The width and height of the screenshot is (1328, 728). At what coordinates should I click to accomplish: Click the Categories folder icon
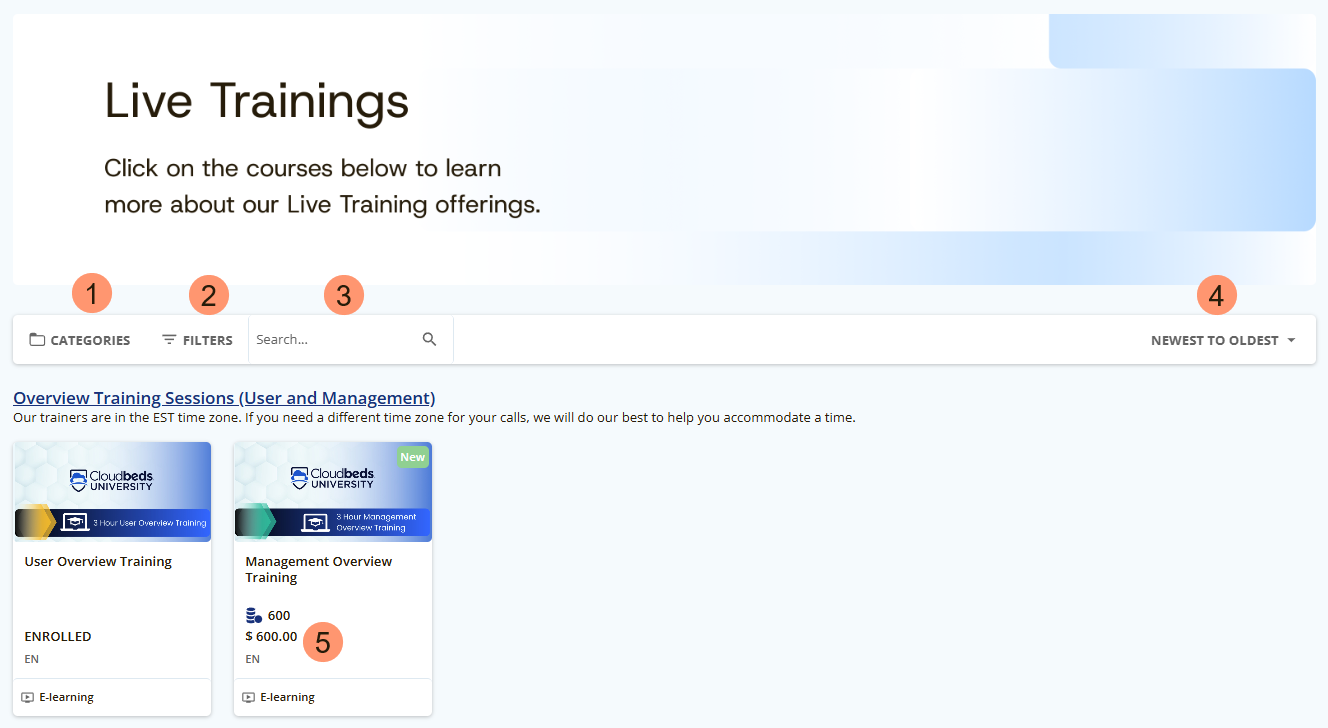[37, 340]
